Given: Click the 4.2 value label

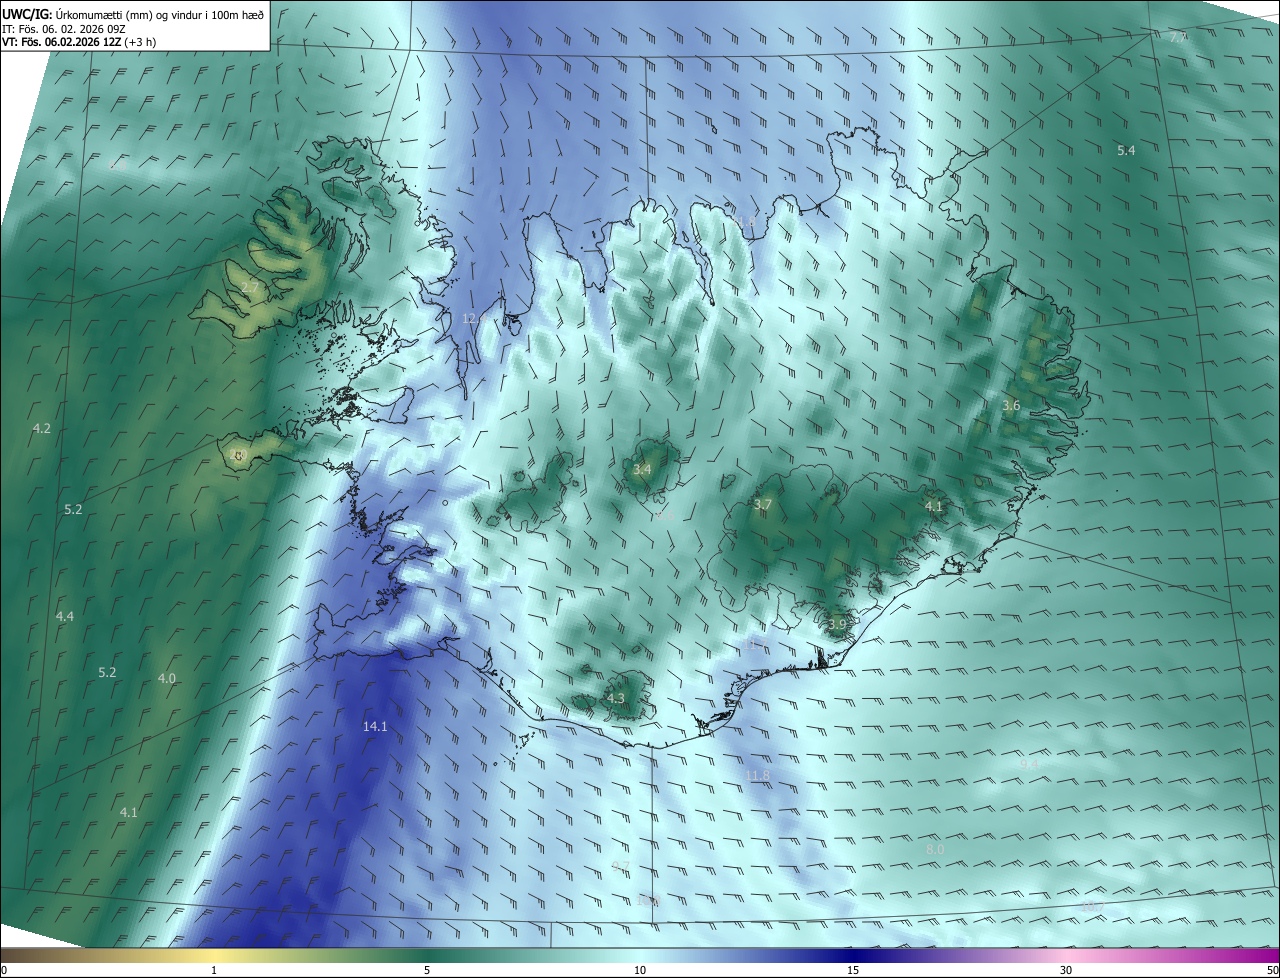Looking at the screenshot, I should [x=41, y=428].
